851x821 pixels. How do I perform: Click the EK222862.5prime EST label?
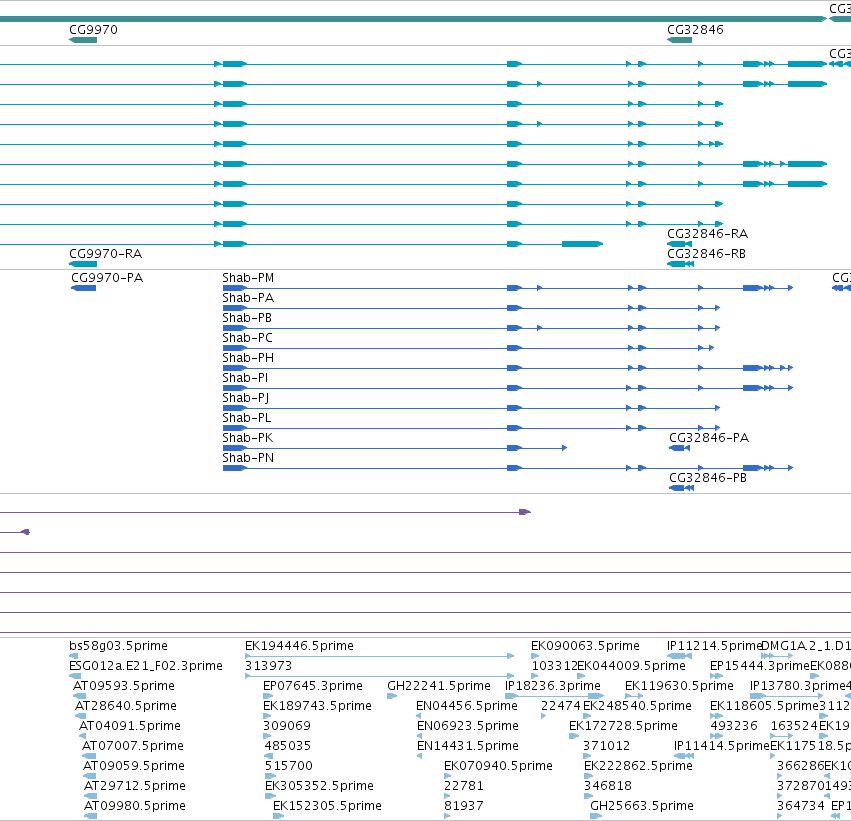point(638,766)
